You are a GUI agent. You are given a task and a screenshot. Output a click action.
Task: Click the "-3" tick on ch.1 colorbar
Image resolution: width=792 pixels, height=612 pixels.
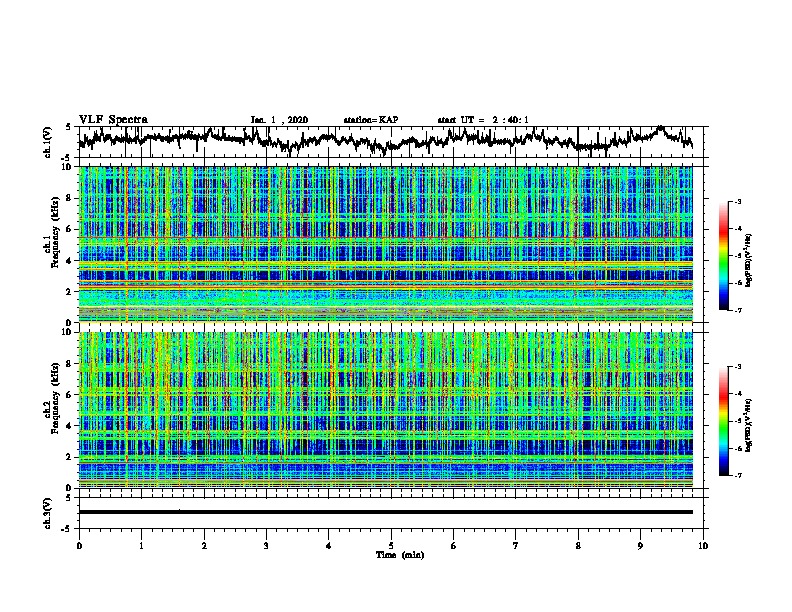point(737,202)
